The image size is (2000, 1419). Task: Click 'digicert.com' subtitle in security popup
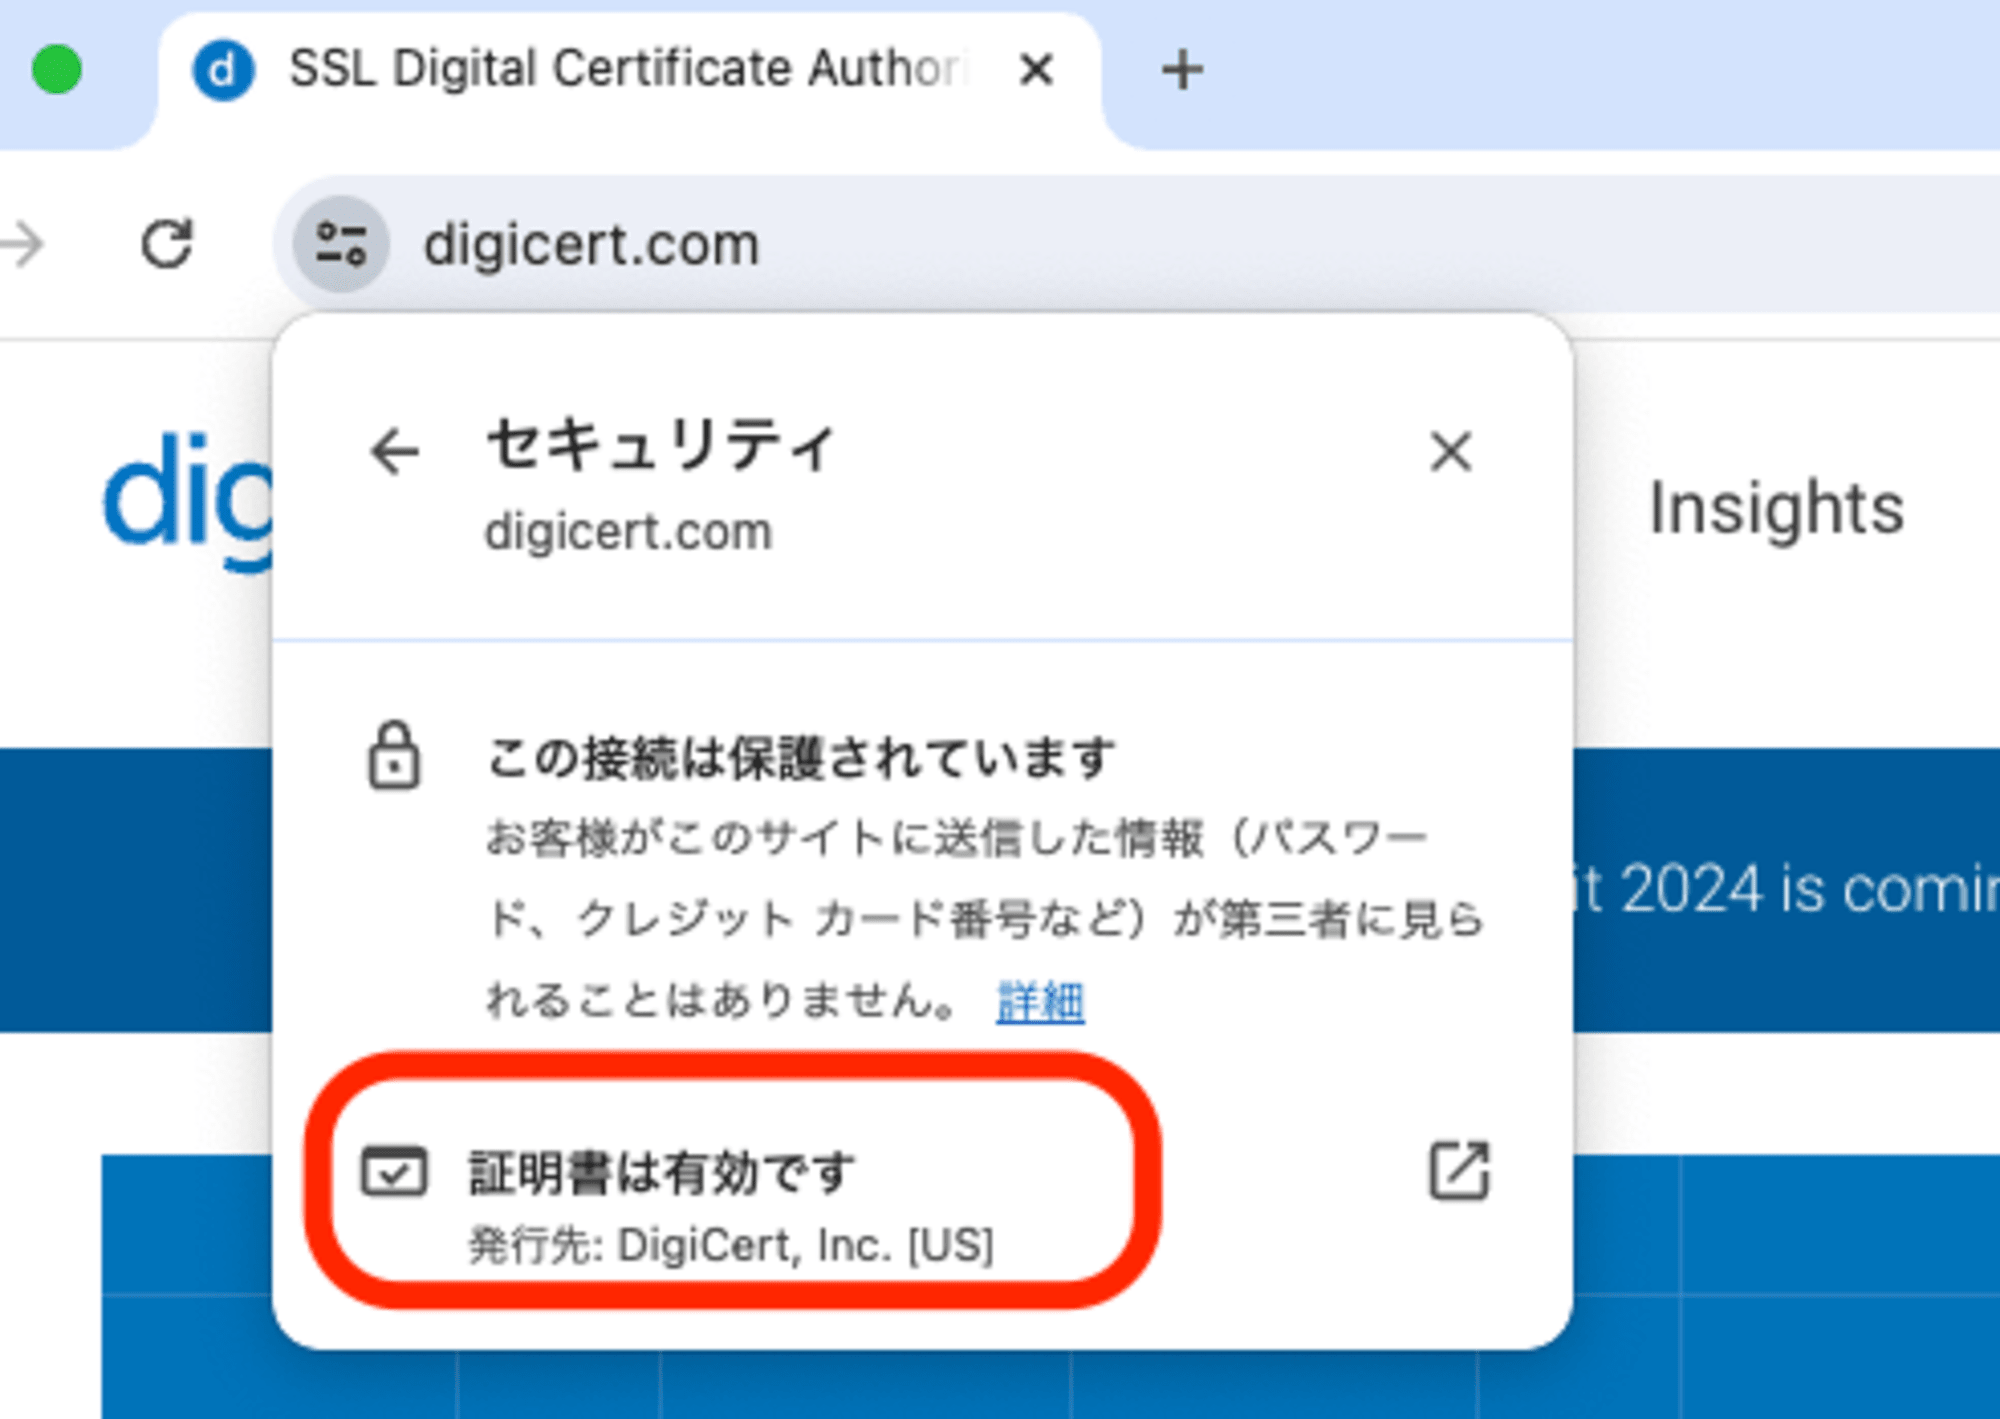629,532
